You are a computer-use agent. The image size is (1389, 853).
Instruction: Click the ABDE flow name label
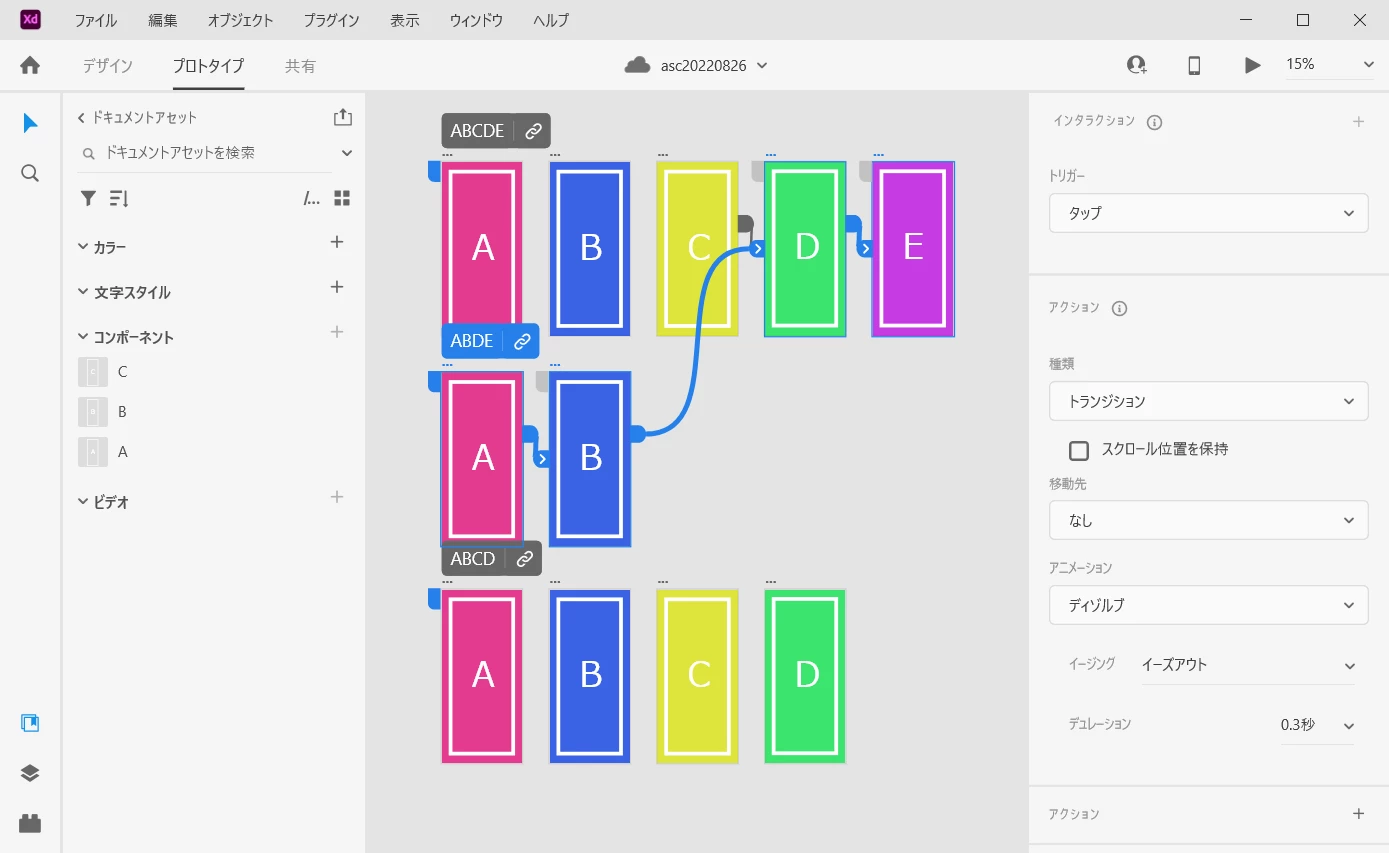point(472,341)
